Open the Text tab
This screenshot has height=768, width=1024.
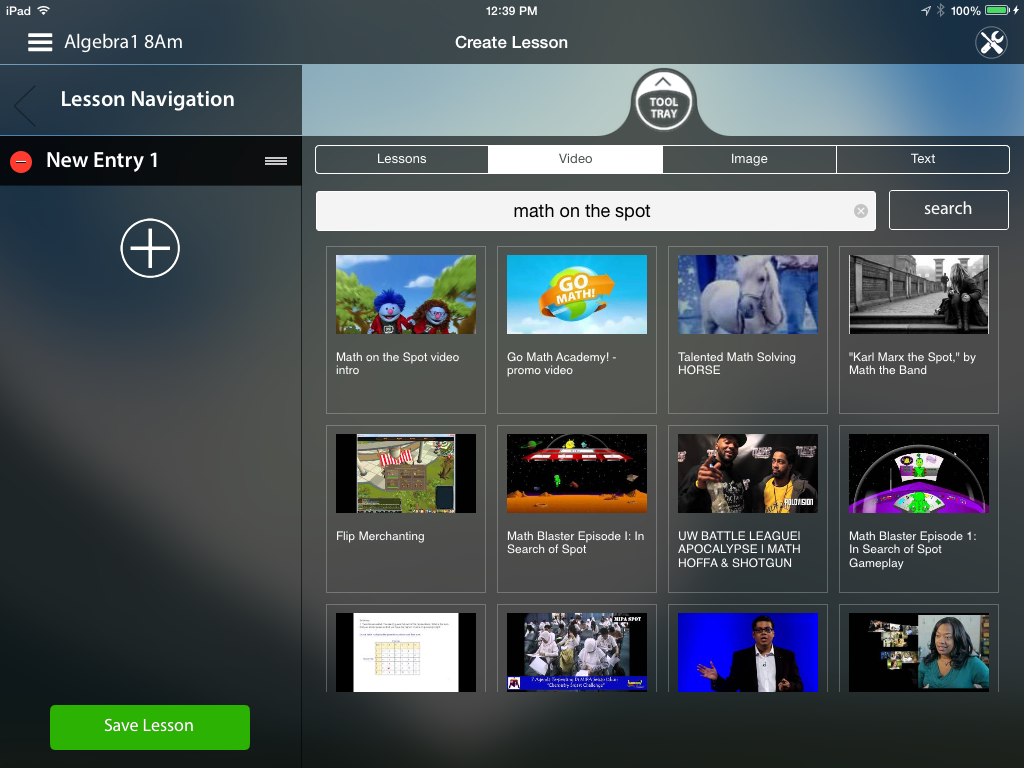click(923, 159)
